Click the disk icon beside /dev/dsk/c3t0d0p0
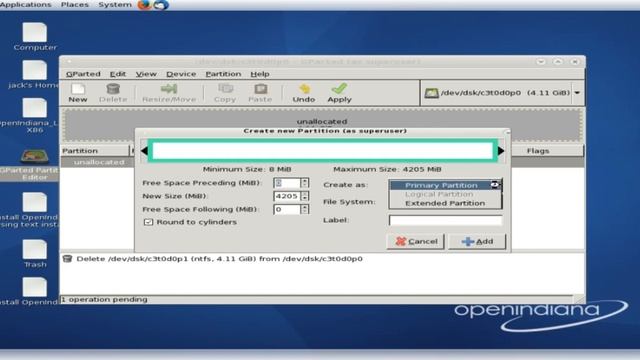640x360 pixels. click(431, 93)
